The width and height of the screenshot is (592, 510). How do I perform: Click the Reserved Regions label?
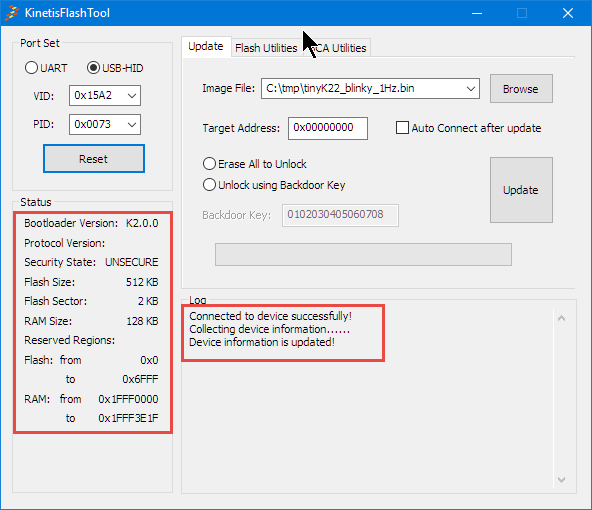69,340
